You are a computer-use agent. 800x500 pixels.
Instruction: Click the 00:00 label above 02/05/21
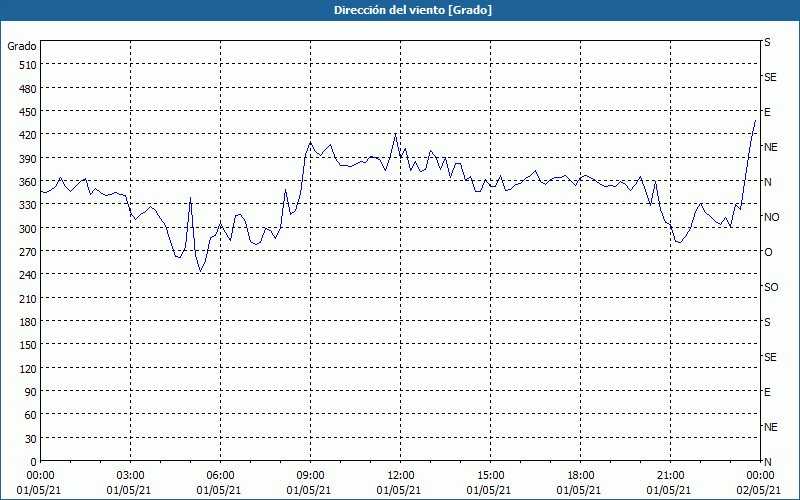(x=760, y=476)
